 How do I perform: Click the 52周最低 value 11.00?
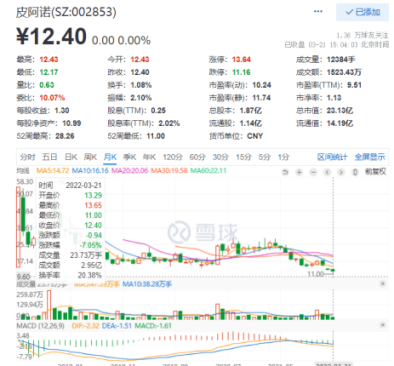point(155,136)
